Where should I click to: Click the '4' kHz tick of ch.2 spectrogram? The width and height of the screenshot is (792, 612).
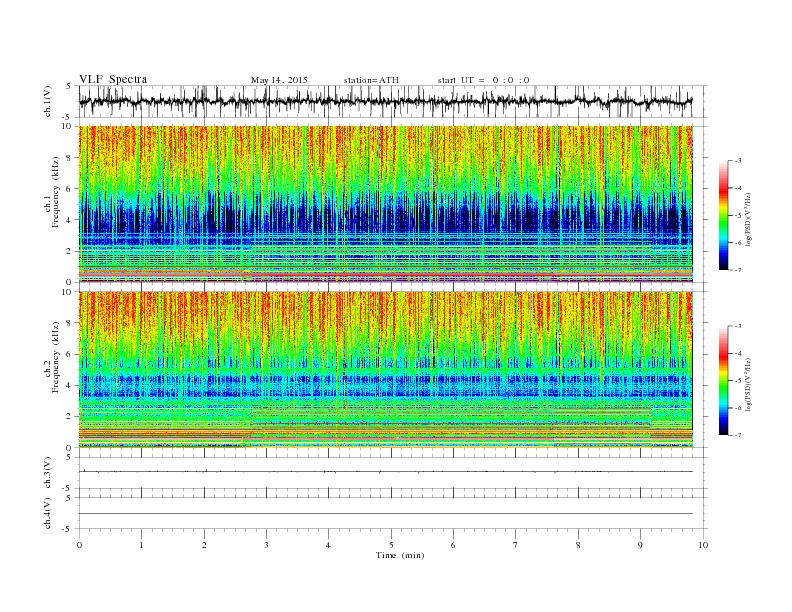(x=70, y=386)
